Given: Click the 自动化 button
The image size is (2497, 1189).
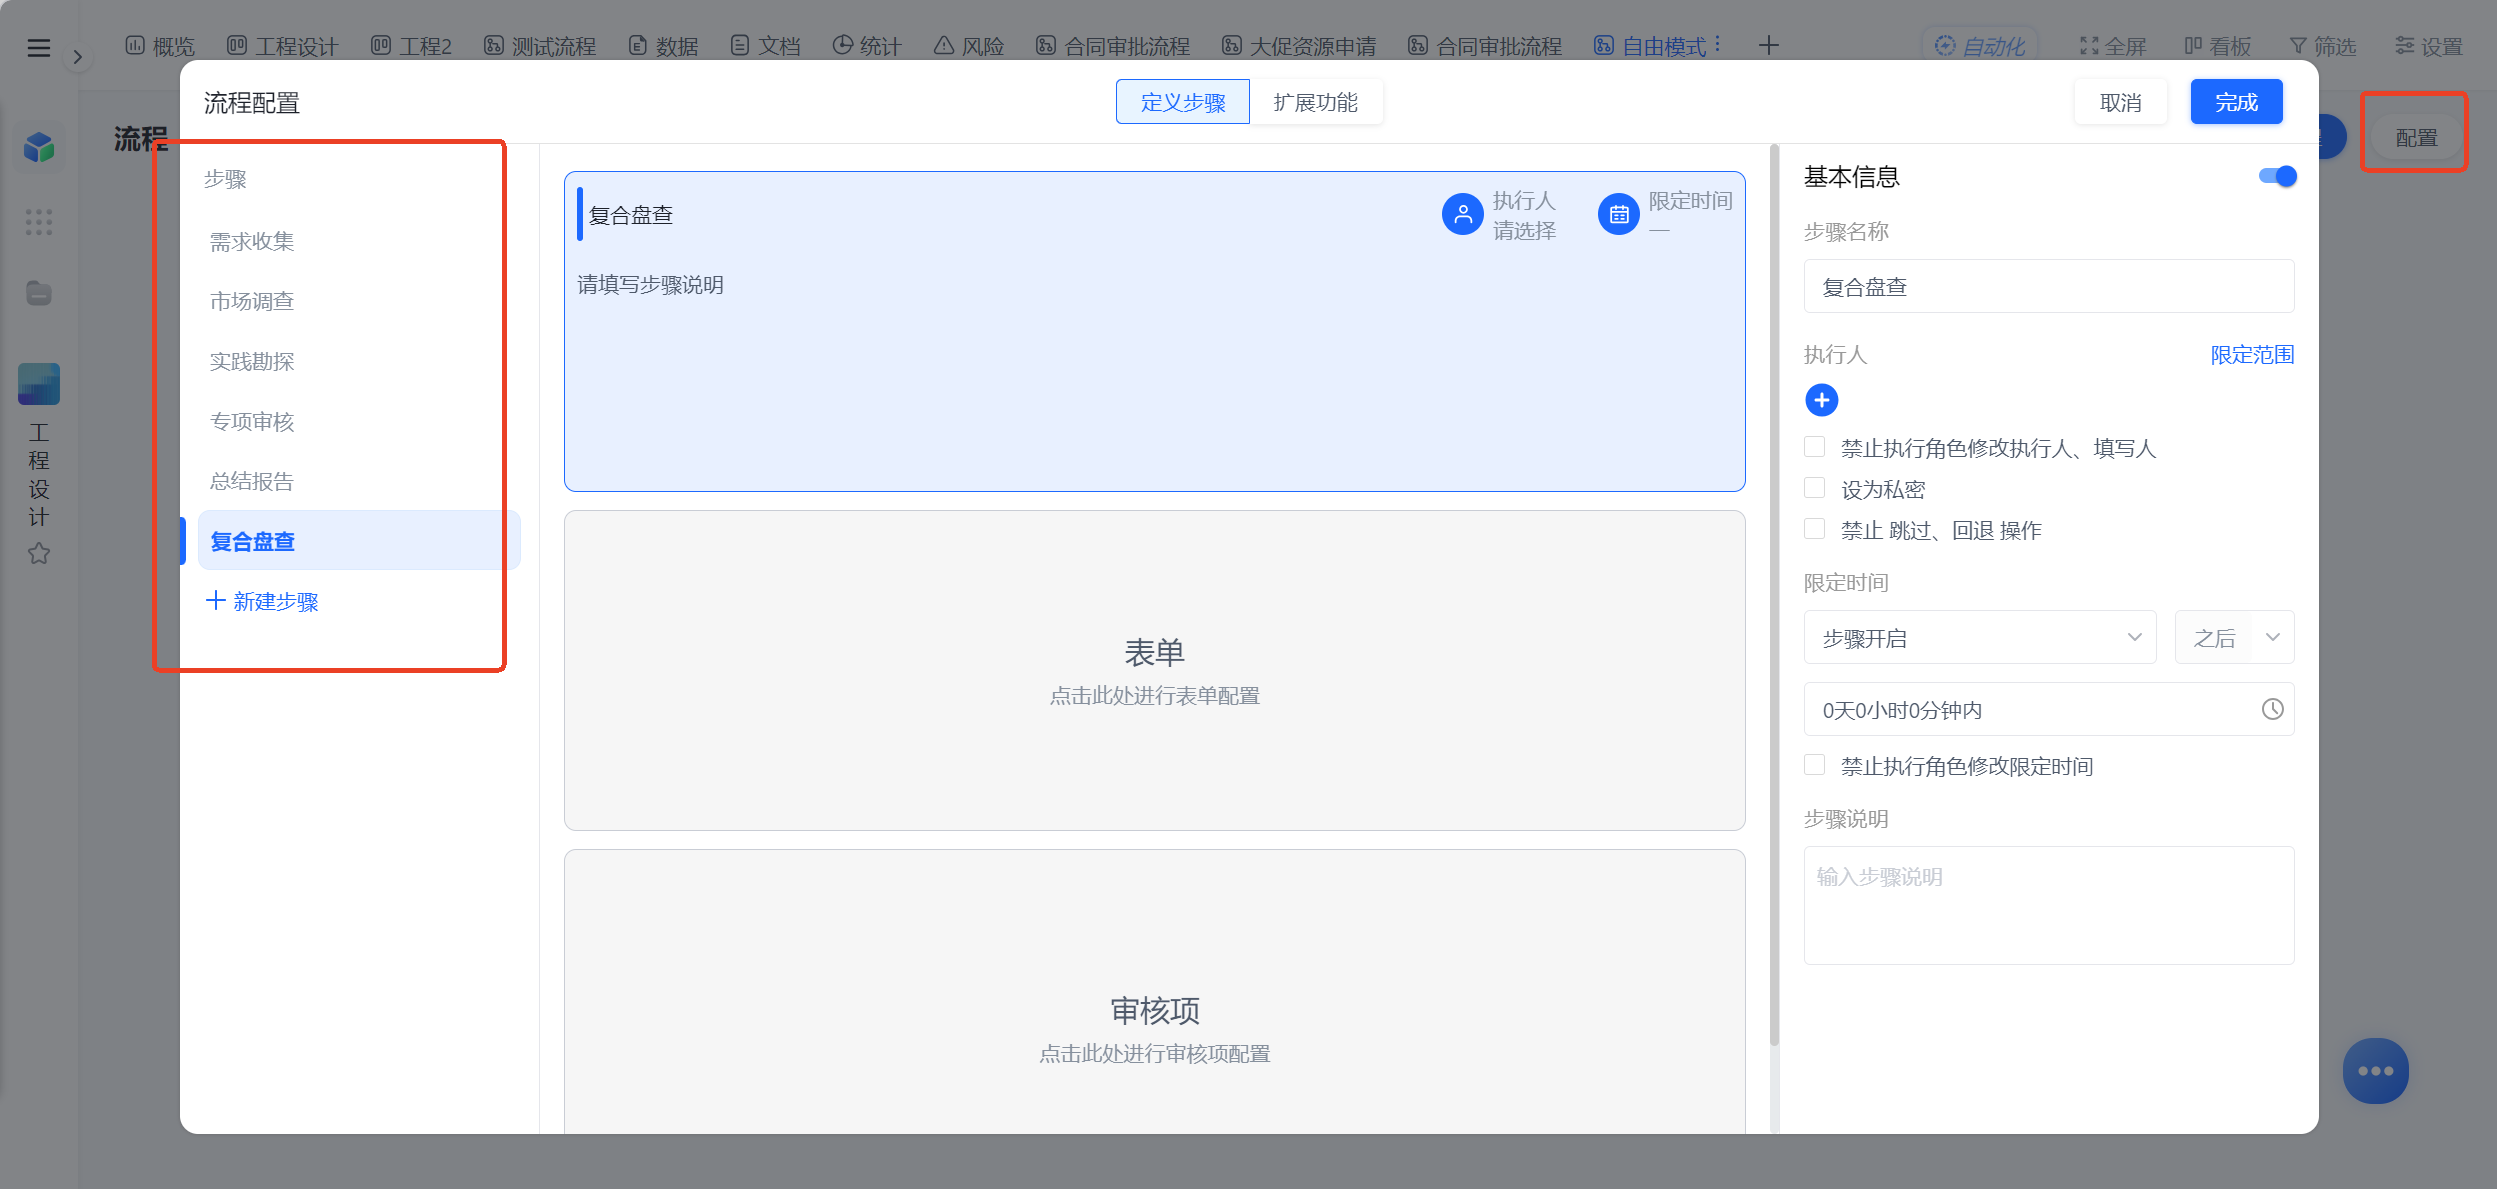Looking at the screenshot, I should (1980, 46).
